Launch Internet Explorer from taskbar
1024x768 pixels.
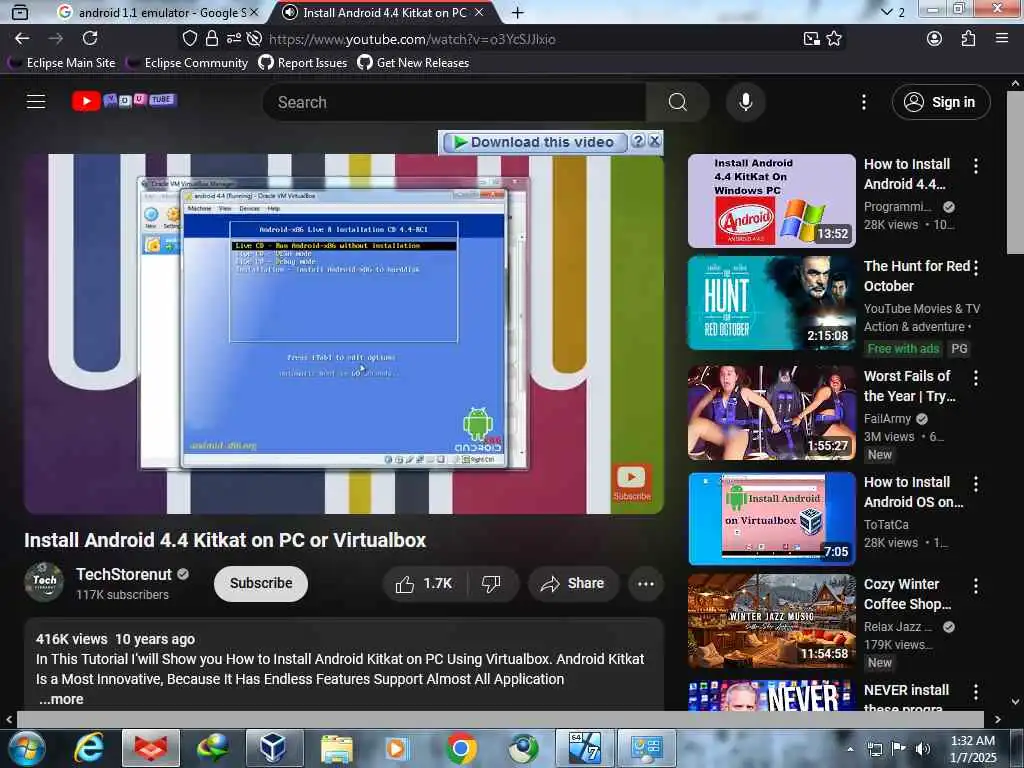(x=88, y=748)
